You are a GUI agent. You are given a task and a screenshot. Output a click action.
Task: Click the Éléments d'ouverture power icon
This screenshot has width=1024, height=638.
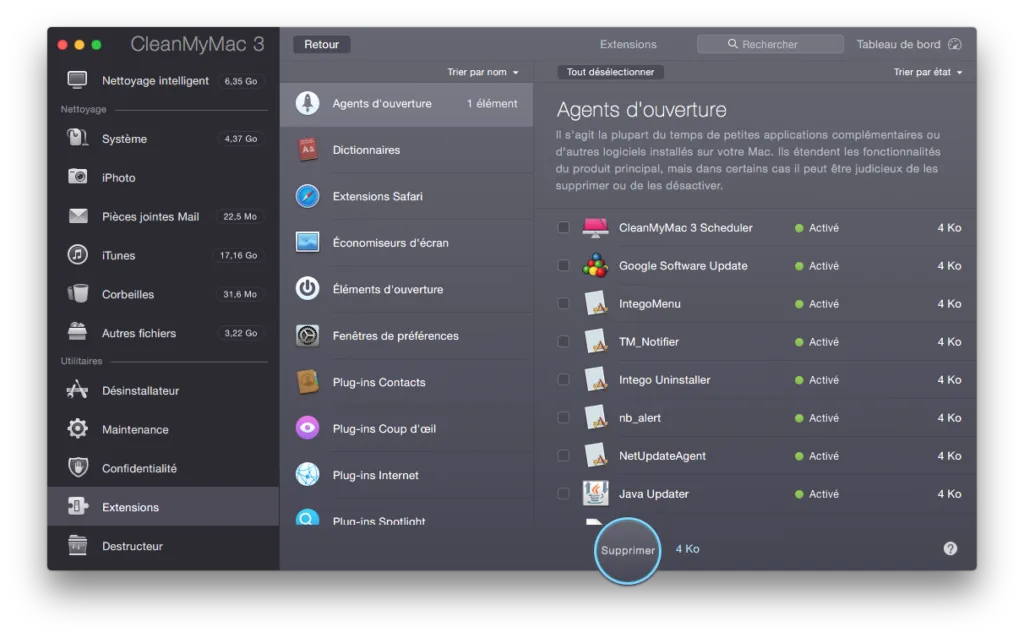307,289
